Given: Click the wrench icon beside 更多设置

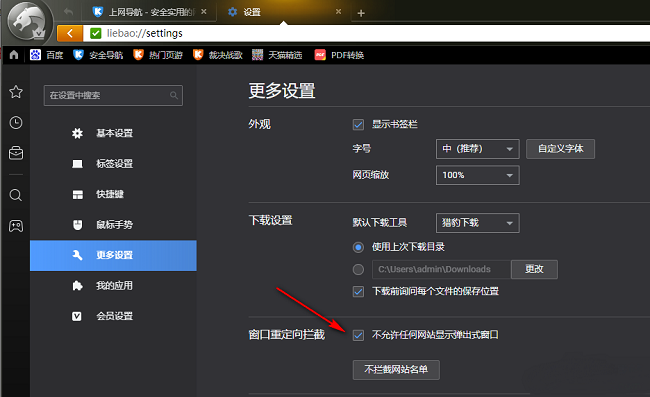Looking at the screenshot, I should 78,255.
